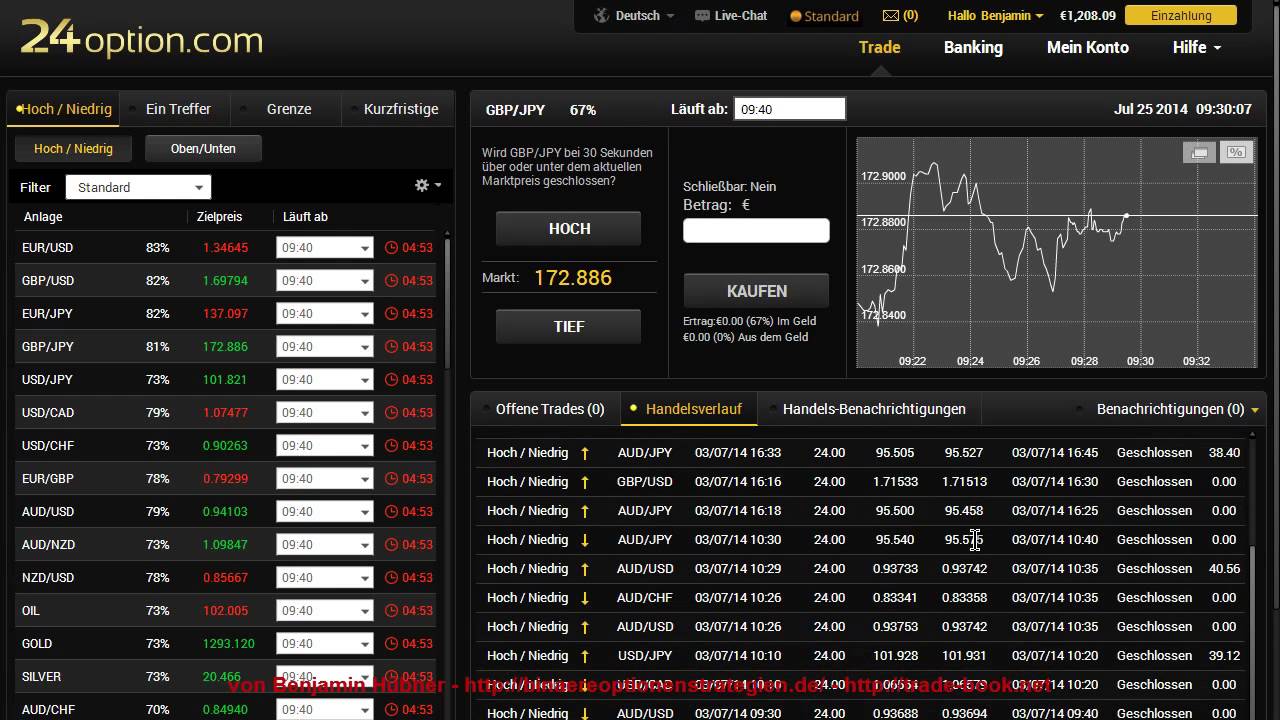Screen dimensions: 1280x720
Task: Select the AUD/NZD asset row
Action: (225, 545)
